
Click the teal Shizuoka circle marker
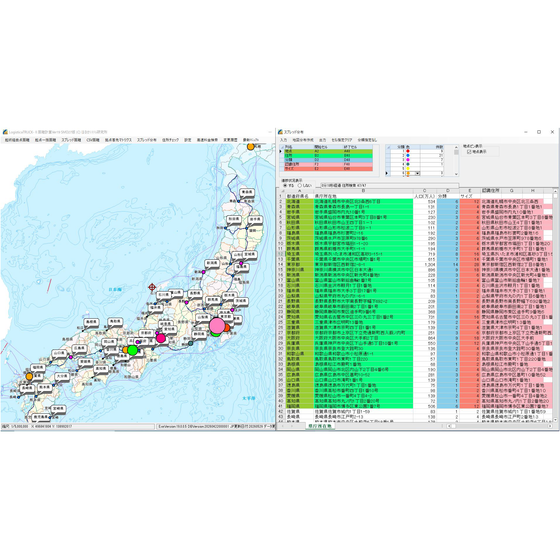pyautogui.click(x=190, y=343)
